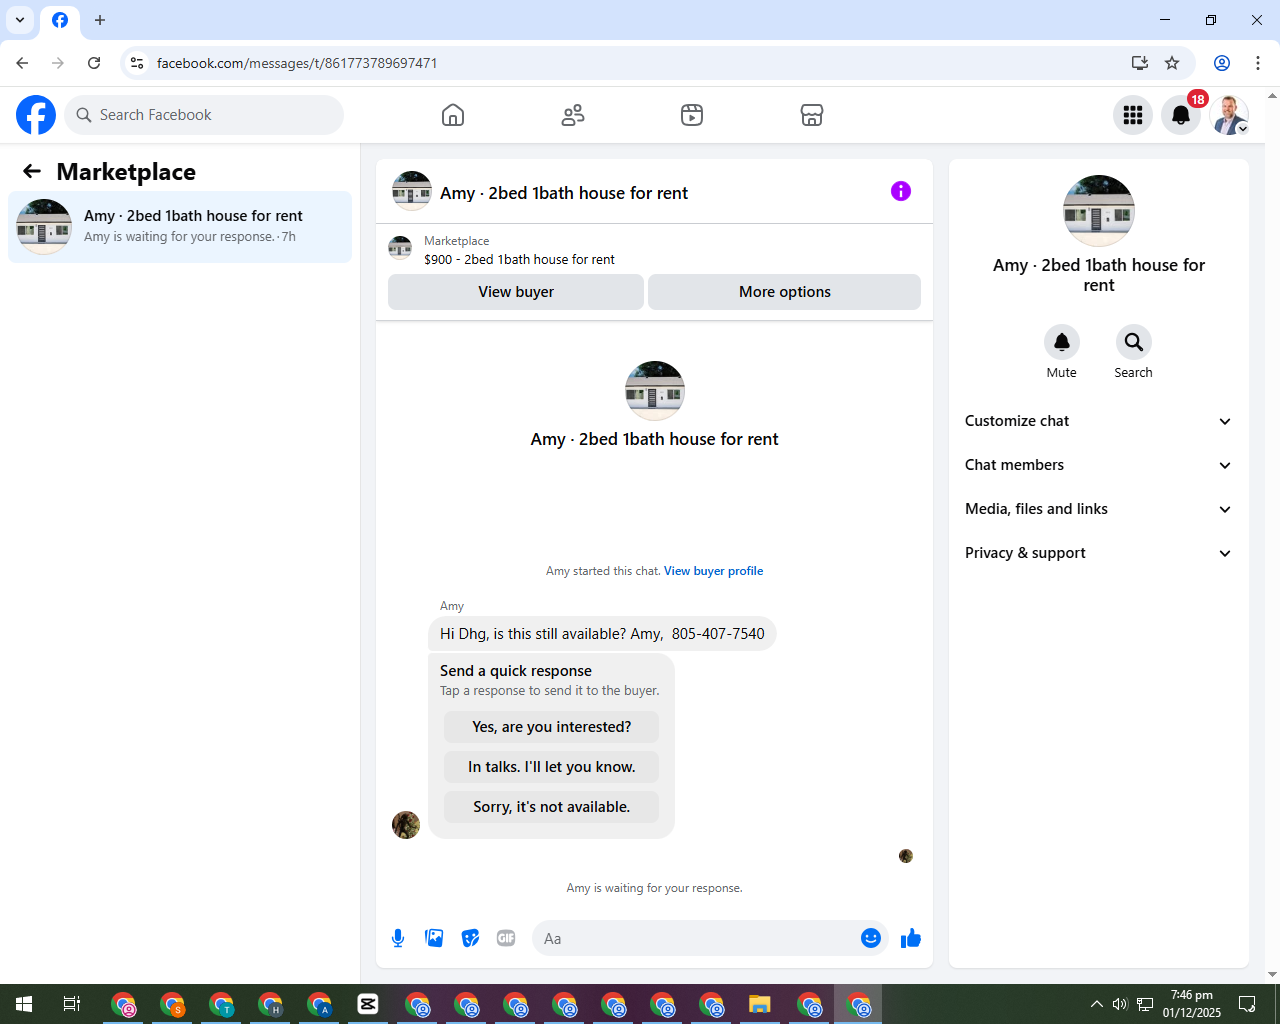Open Chrome profile icon in toolbar
The image size is (1280, 1024).
point(1222,63)
